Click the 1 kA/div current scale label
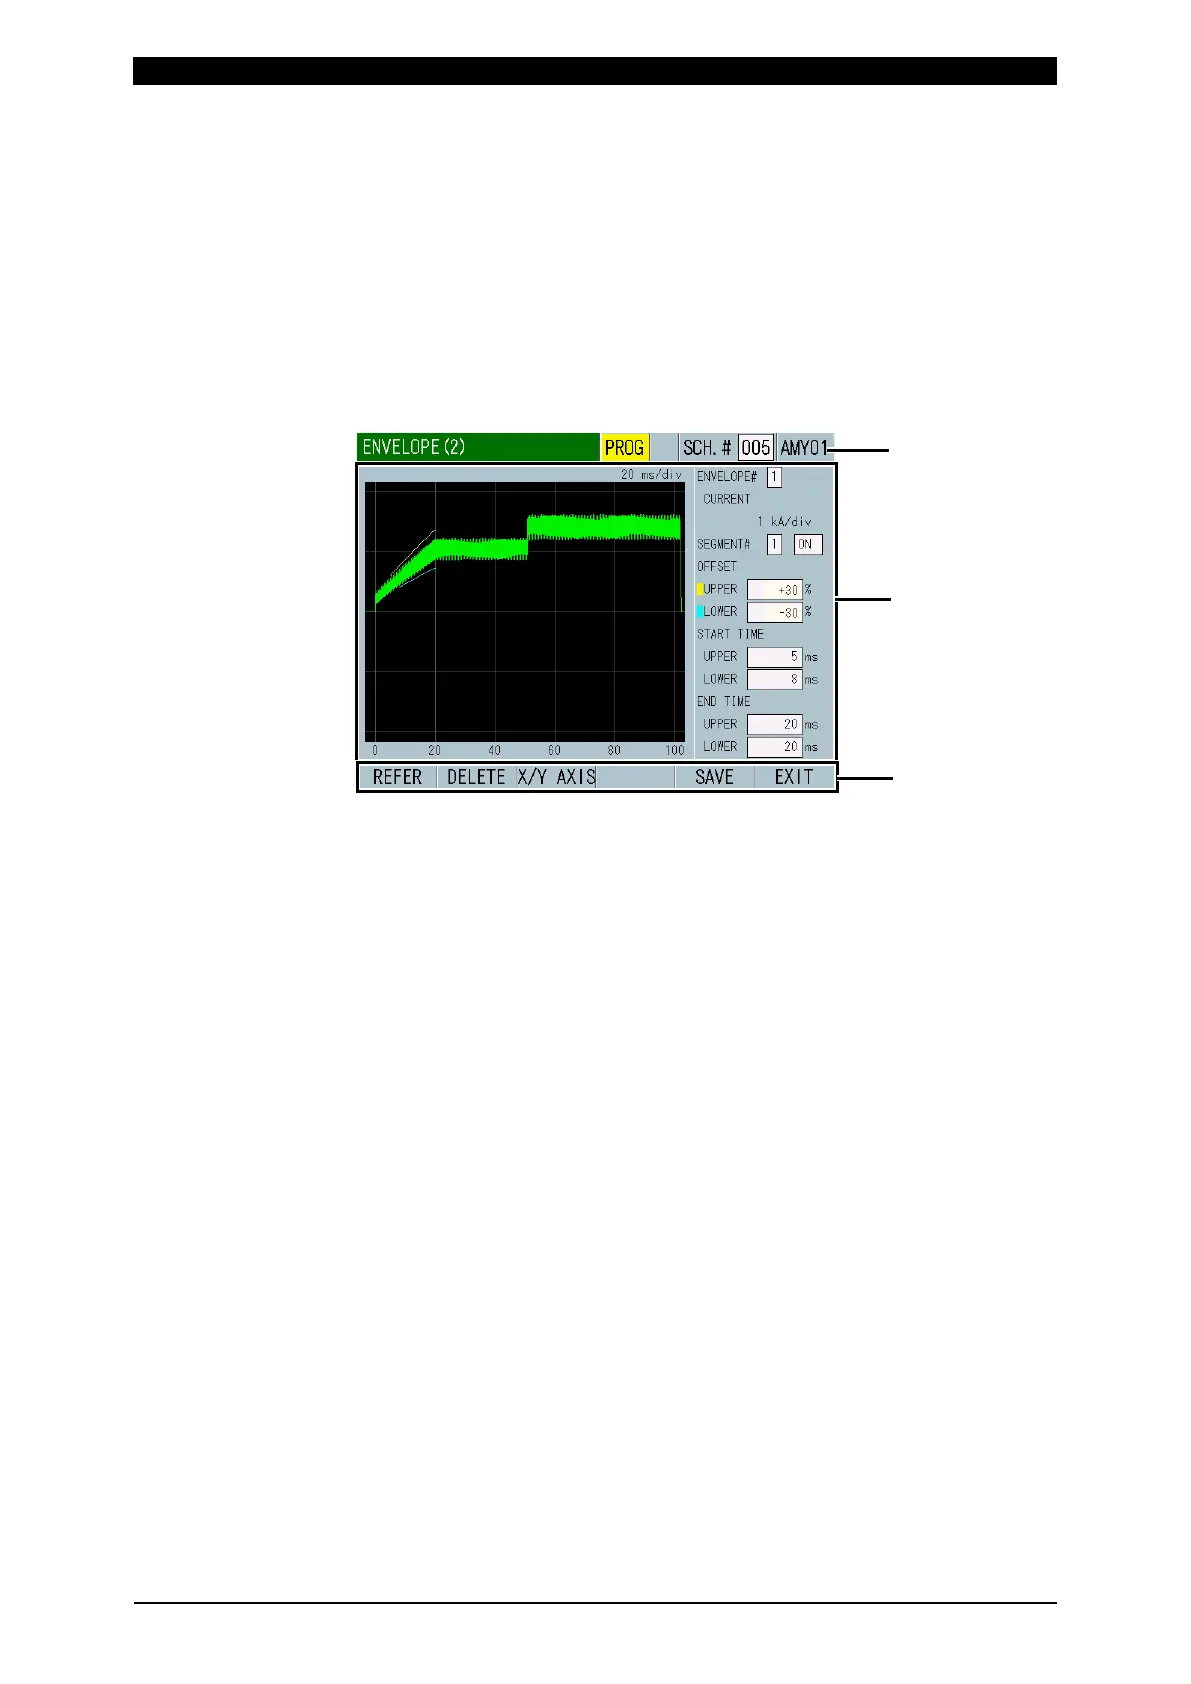This screenshot has width=1191, height=1684. pyautogui.click(x=784, y=522)
